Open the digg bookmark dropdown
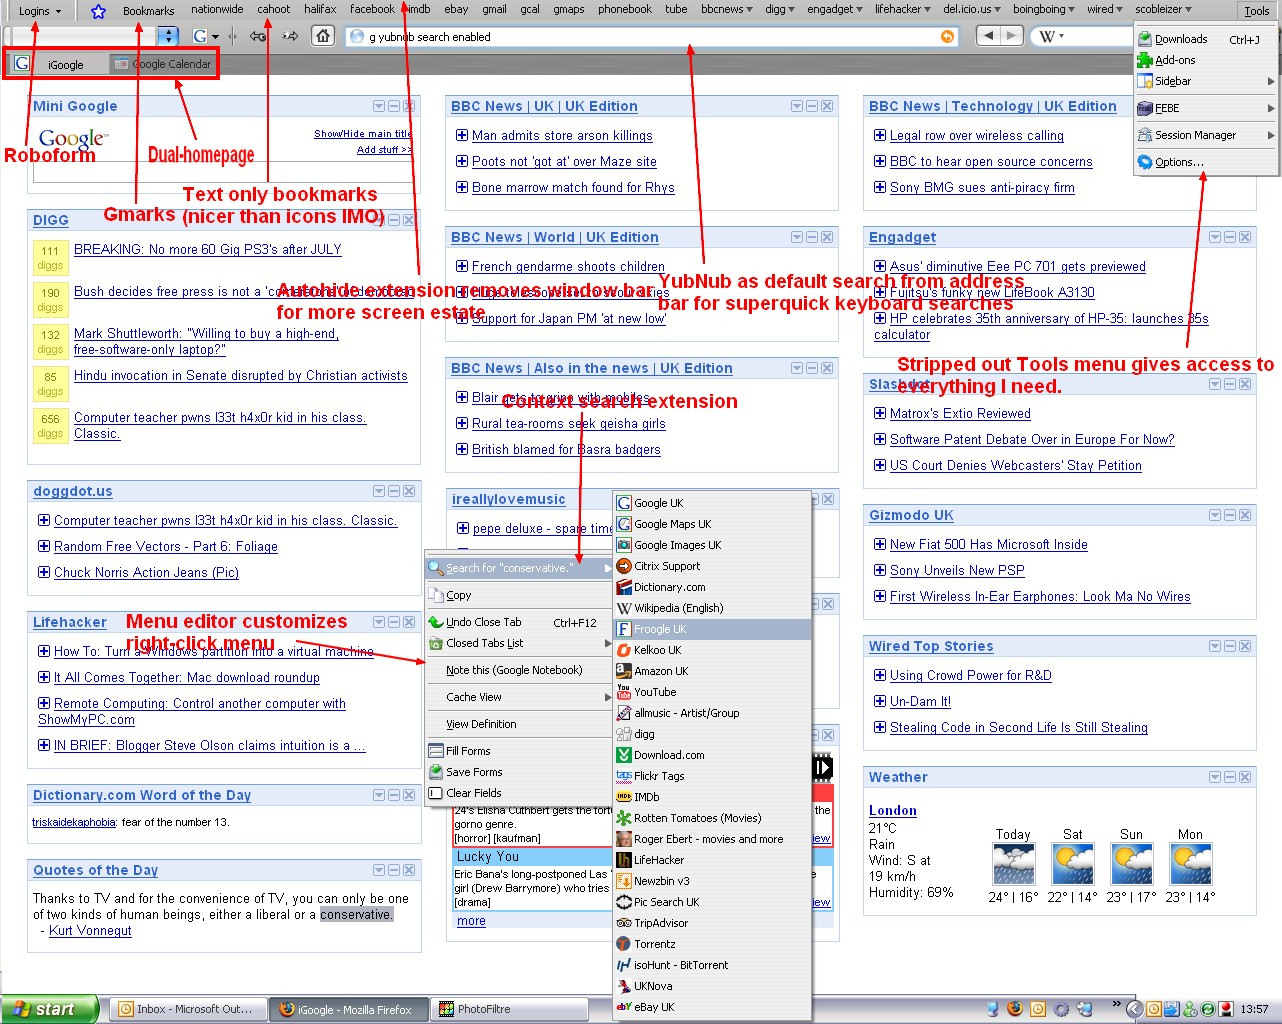1282x1024 pixels. click(780, 9)
